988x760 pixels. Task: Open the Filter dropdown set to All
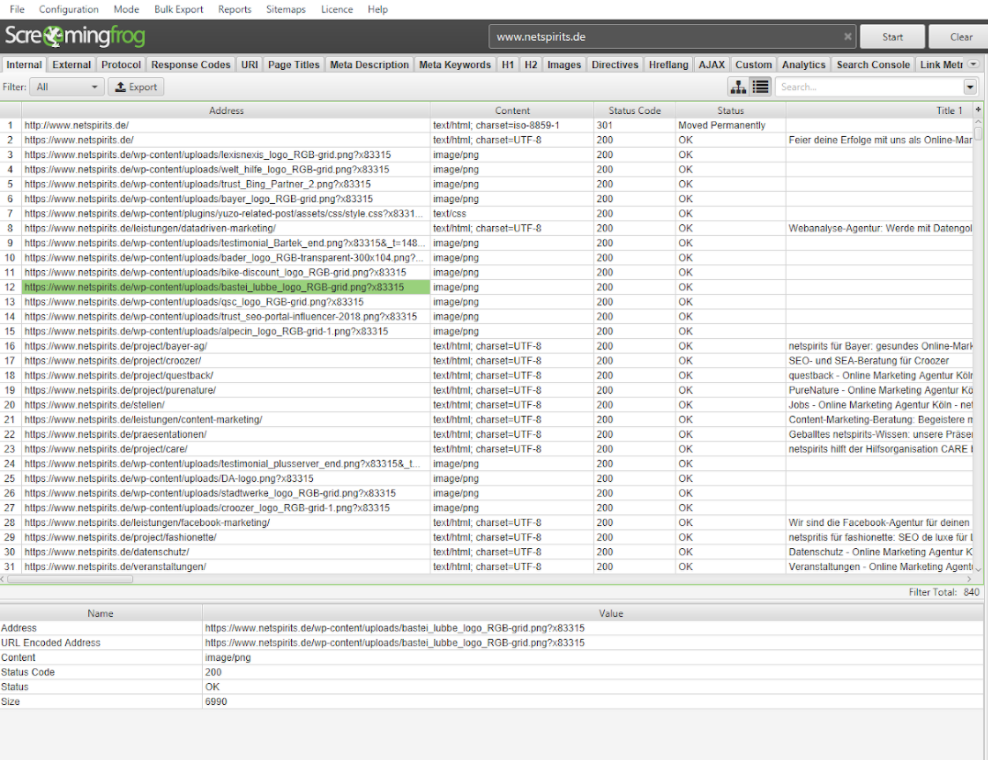click(x=67, y=87)
